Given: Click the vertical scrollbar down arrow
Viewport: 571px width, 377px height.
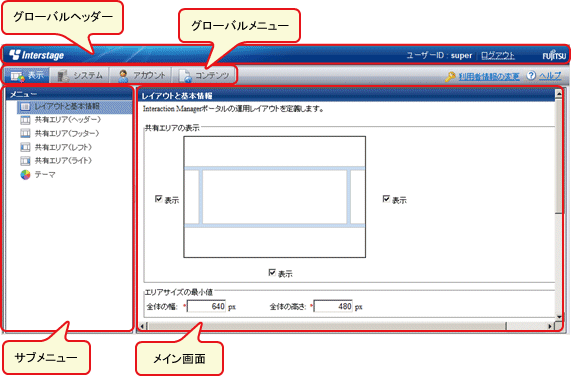Looking at the screenshot, I should (559, 317).
